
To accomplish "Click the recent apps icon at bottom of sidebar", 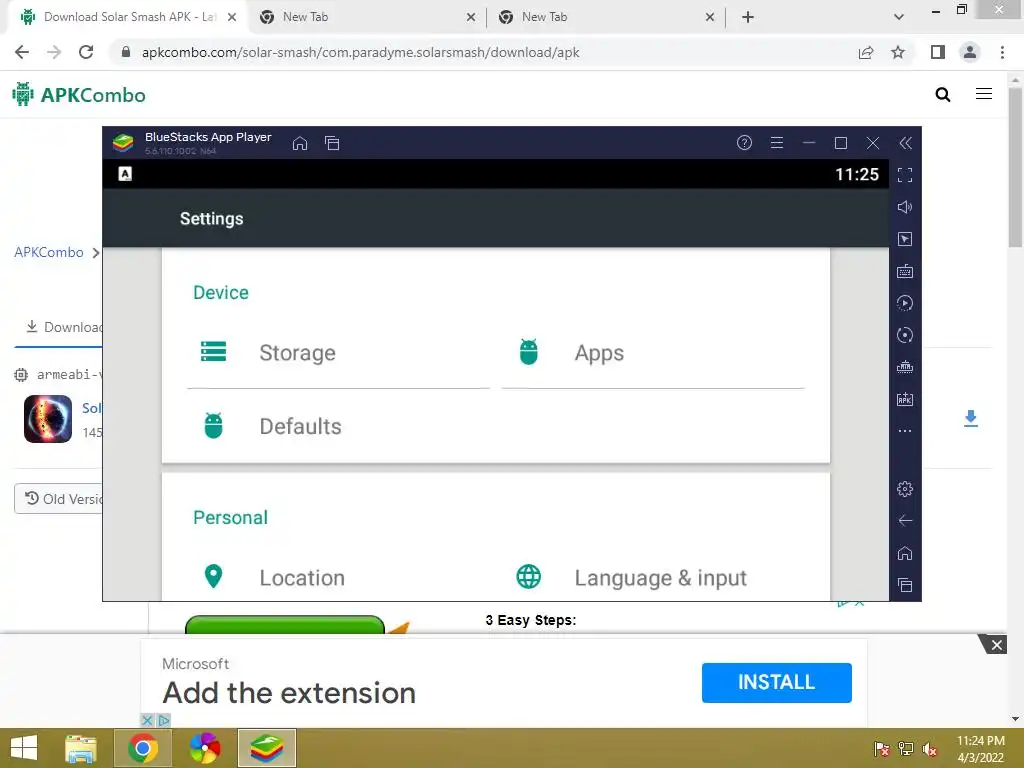I will pyautogui.click(x=905, y=585).
